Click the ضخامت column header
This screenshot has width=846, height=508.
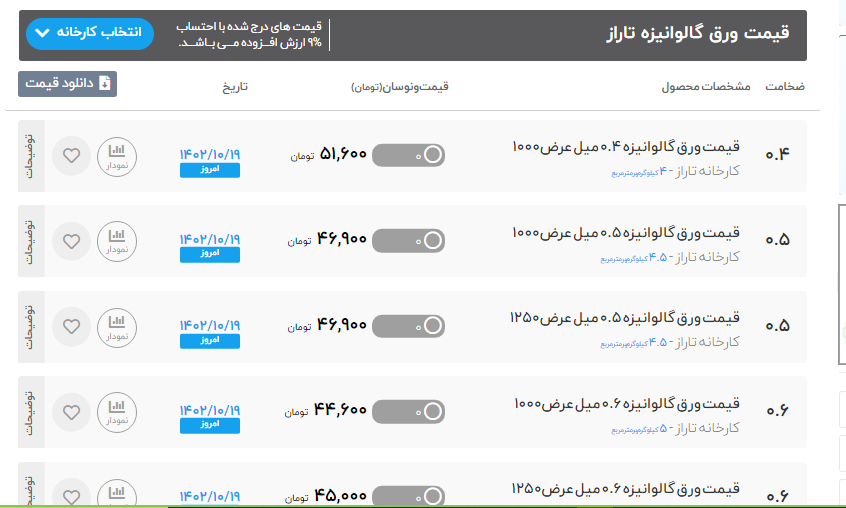[785, 87]
